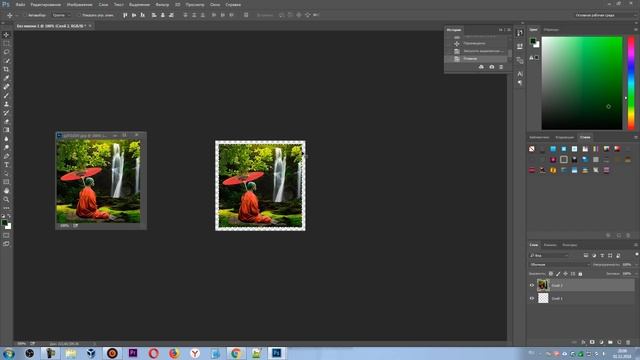
Task: Select the Move tool in the toolbox
Action: click(x=6, y=35)
